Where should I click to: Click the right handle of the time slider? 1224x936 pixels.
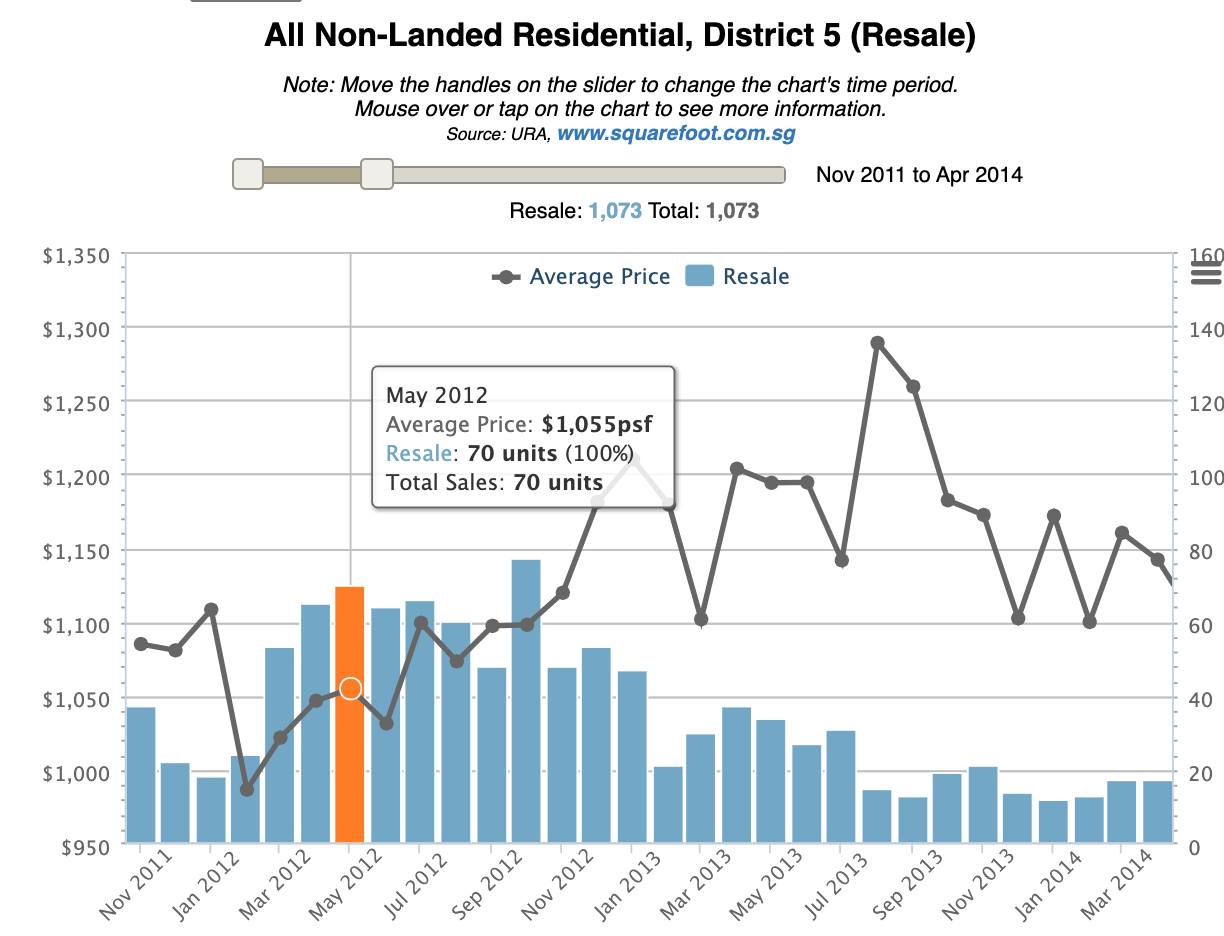tap(377, 174)
